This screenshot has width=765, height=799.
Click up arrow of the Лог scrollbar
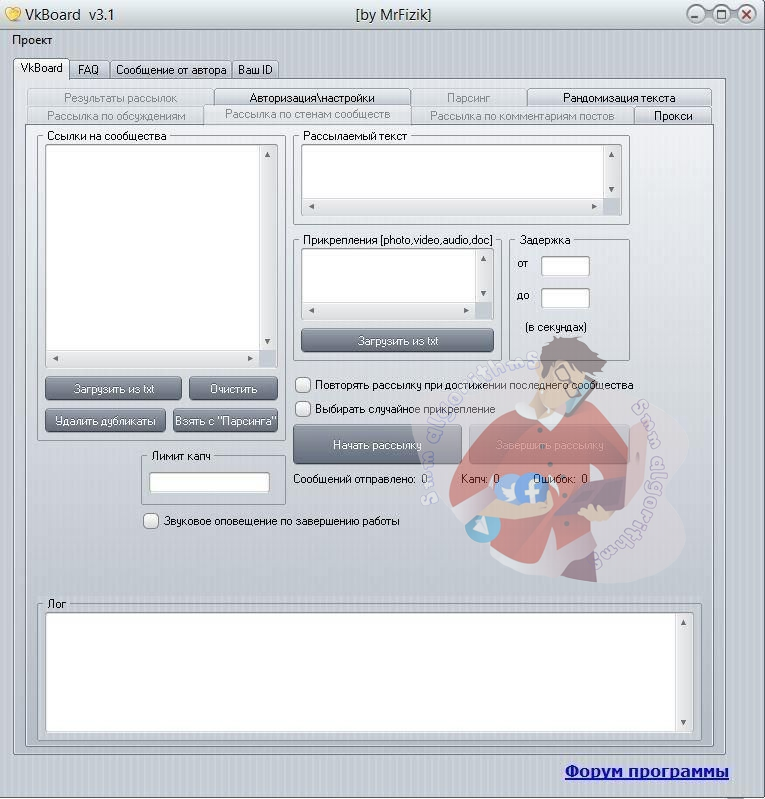click(683, 623)
